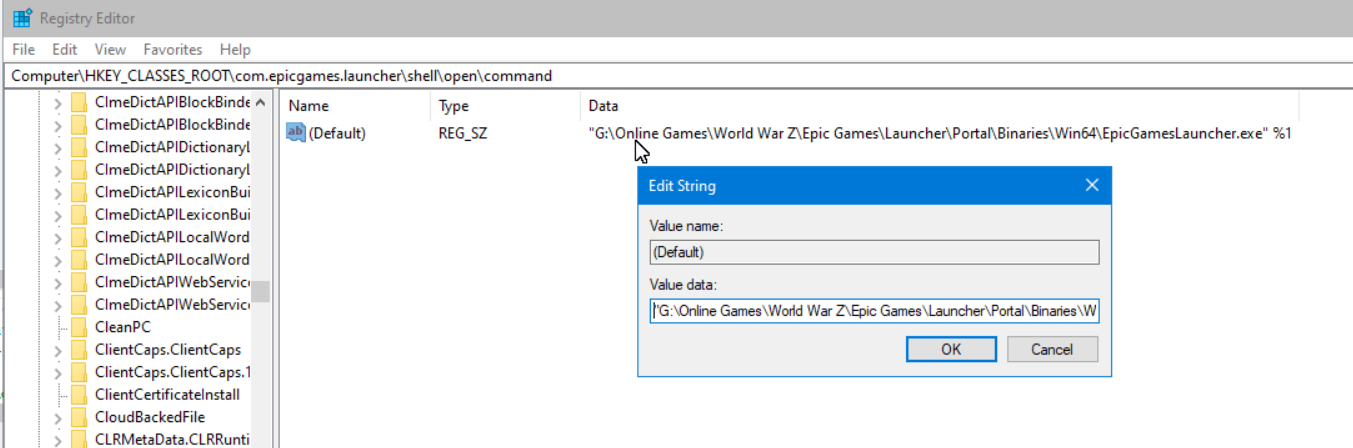Expand the CLRMetaData.CLRRunti key
The height and width of the screenshot is (448, 1353).
(x=58, y=439)
